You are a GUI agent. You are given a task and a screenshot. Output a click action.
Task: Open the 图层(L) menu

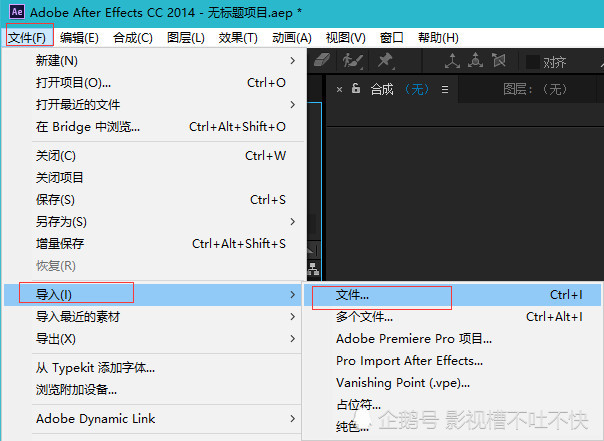[186, 38]
